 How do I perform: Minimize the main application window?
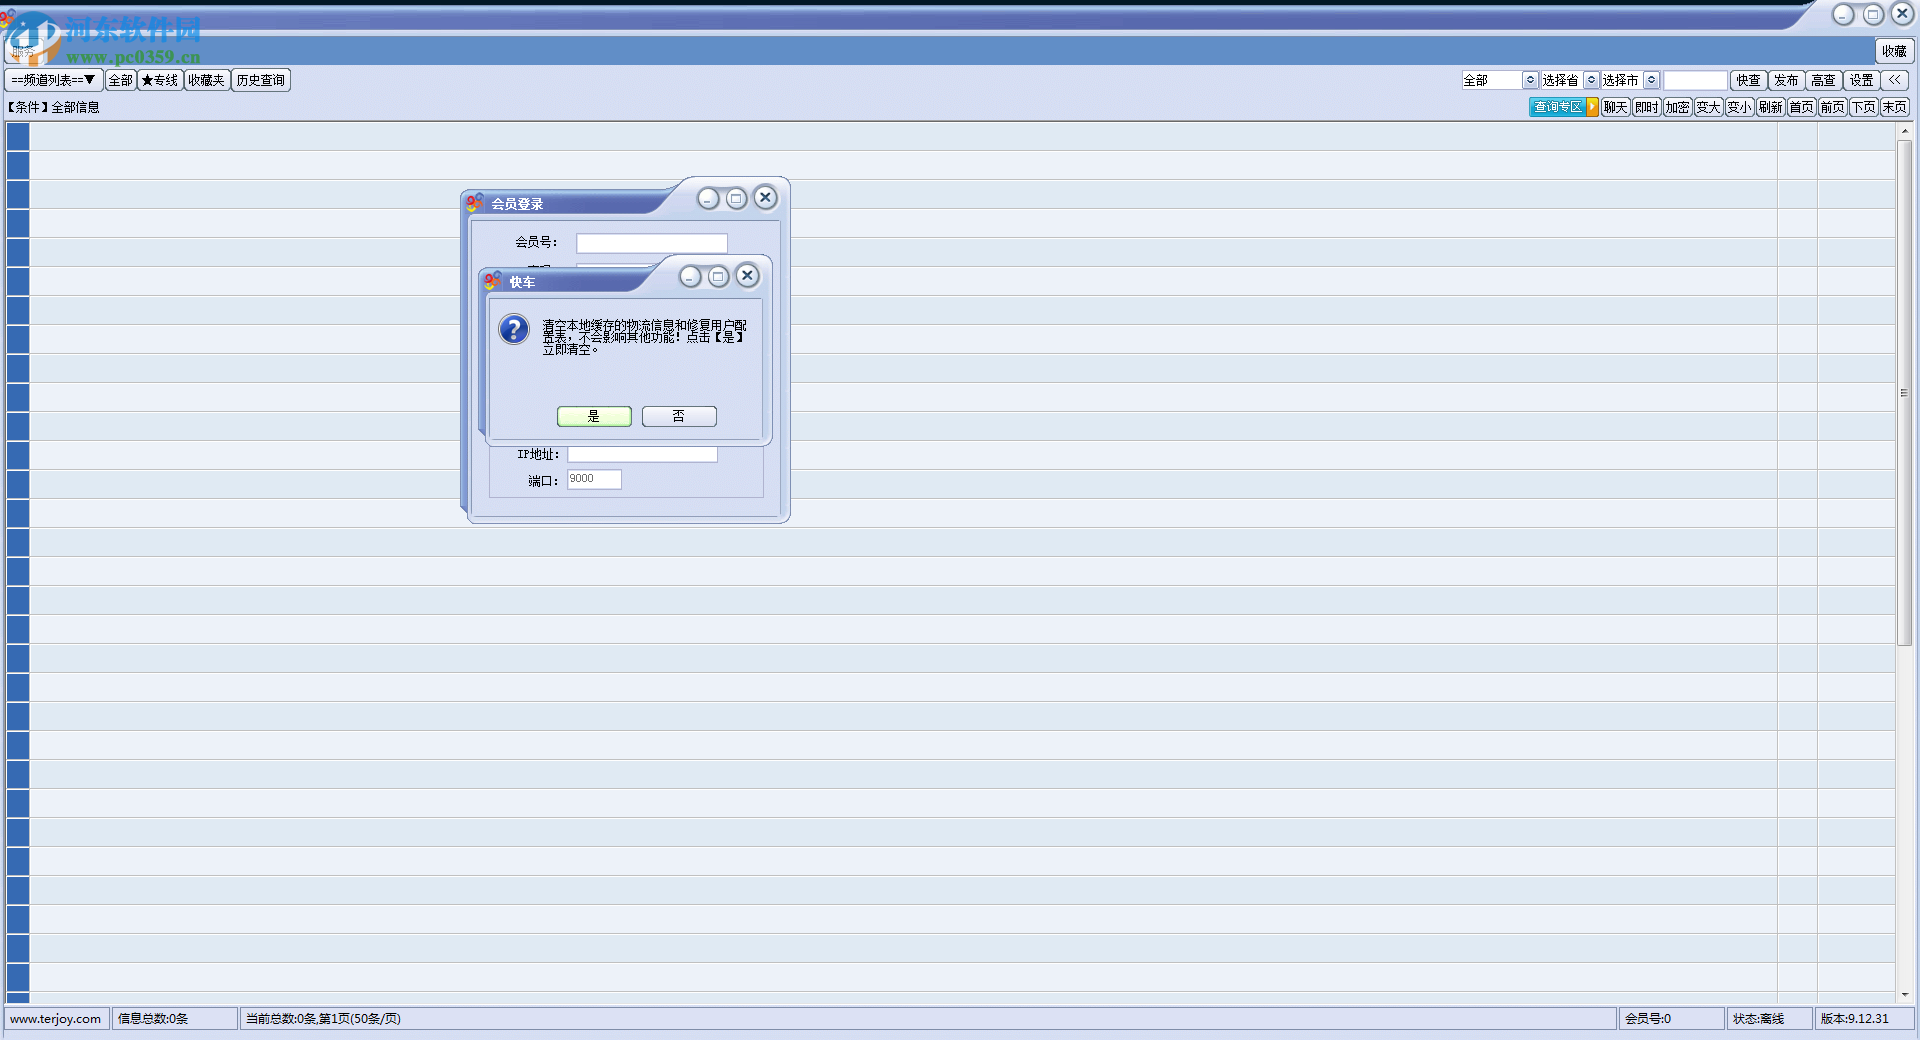tap(1843, 14)
